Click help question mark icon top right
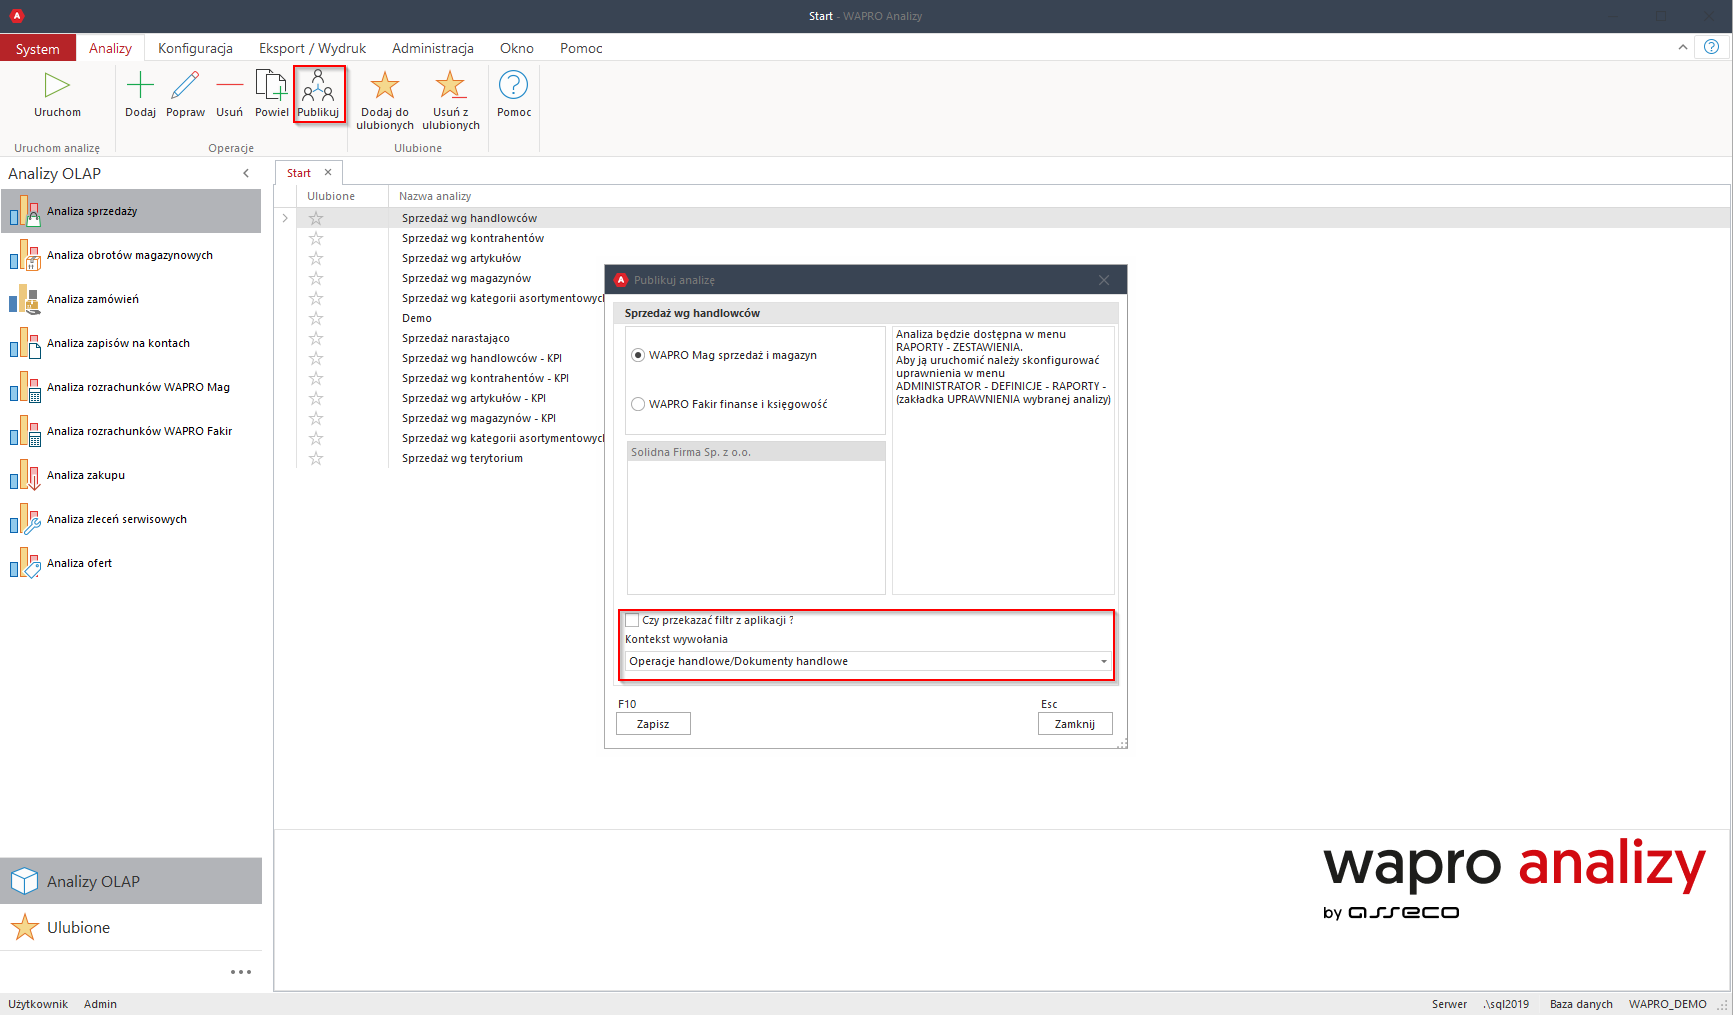This screenshot has height=1015, width=1733. coord(1711,47)
